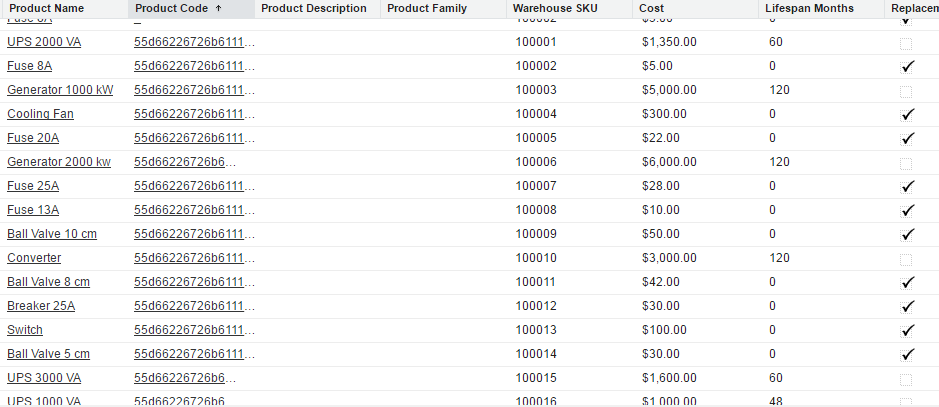The height and width of the screenshot is (407, 939).
Task: Sort by Product Name column header
Action: (47, 8)
